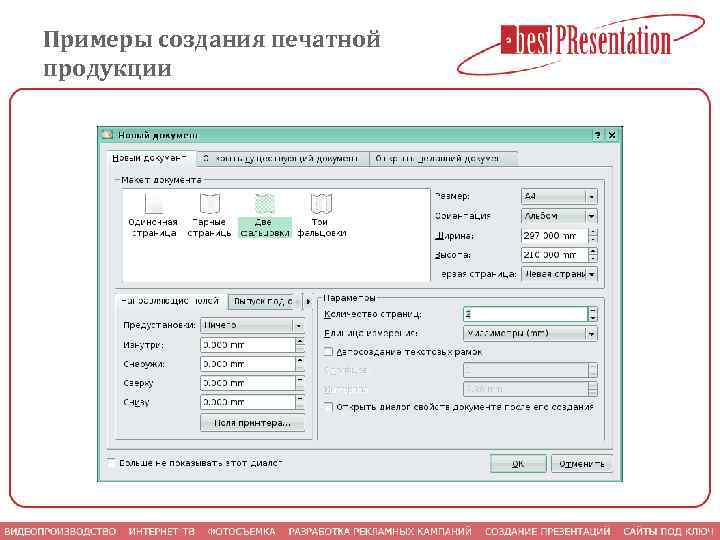Open the recent documents tab

tap(443, 159)
